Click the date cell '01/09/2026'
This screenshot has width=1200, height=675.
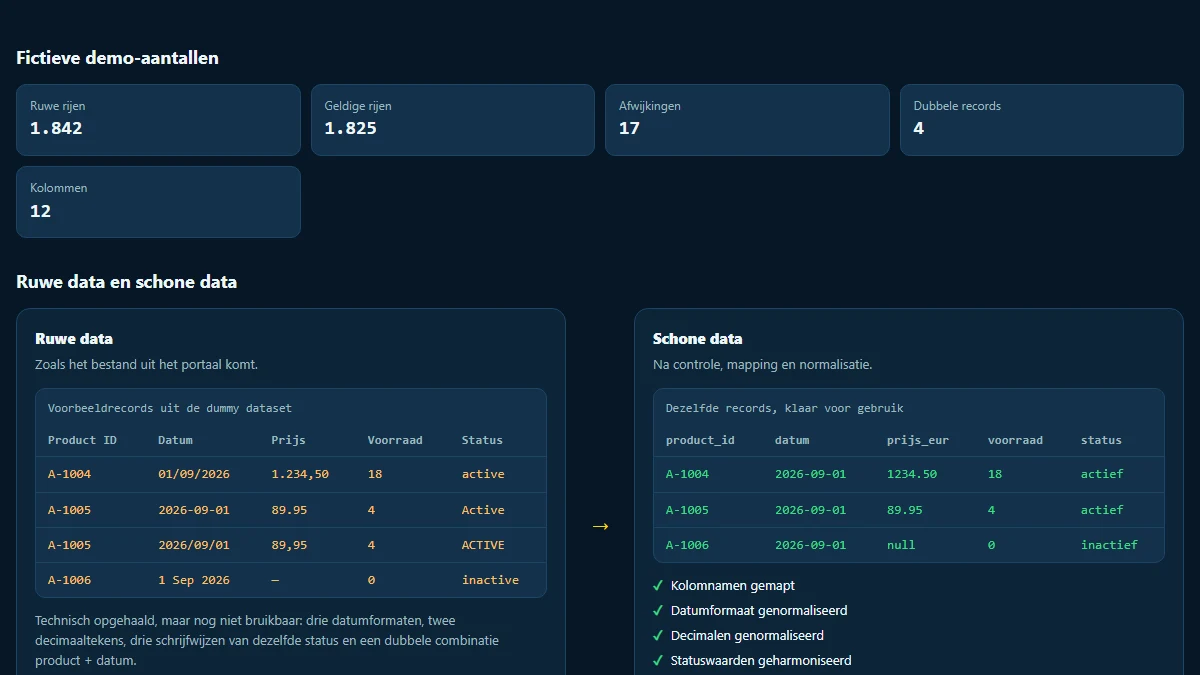pyautogui.click(x=193, y=474)
